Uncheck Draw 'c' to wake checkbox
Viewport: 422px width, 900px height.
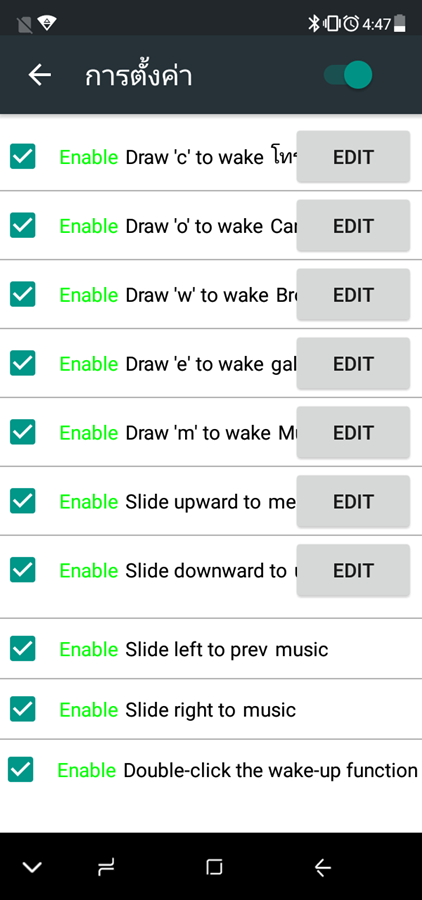22,156
